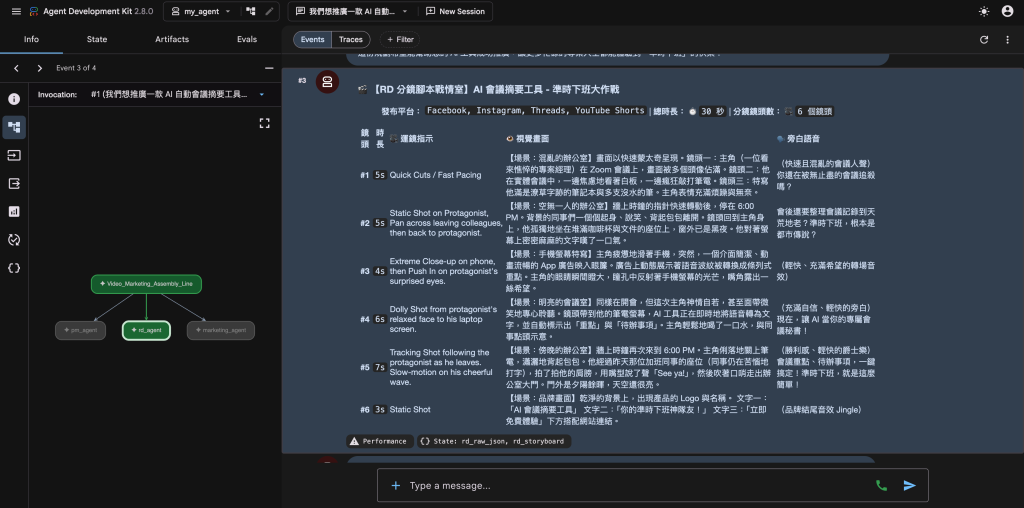Select the graph view sidebar icon
This screenshot has width=1024, height=508.
[x=14, y=127]
